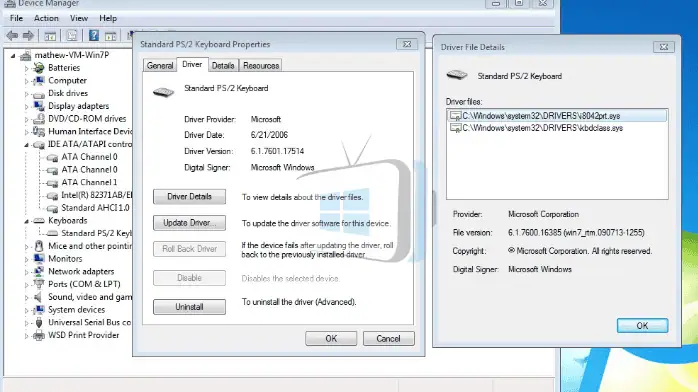This screenshot has width=698, height=392.
Task: Click the Sound, video and game controllers icon
Action: (39, 297)
